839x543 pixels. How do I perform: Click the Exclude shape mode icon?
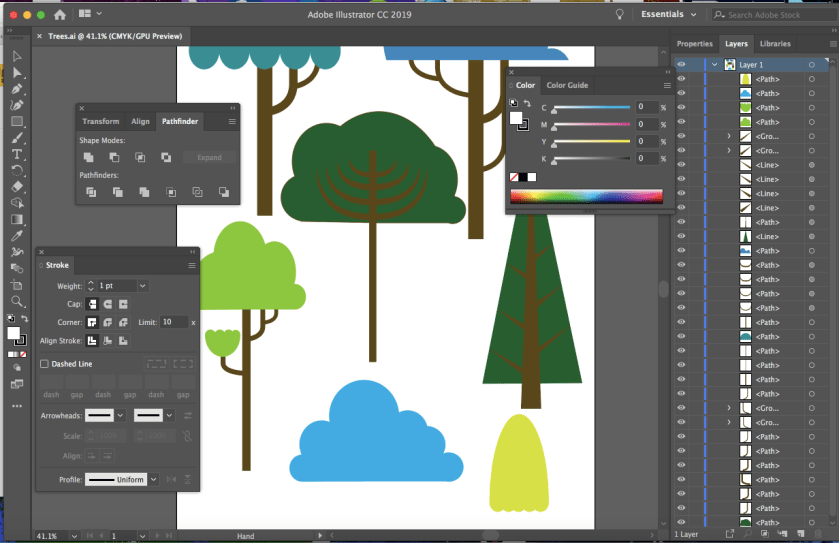click(x=166, y=157)
